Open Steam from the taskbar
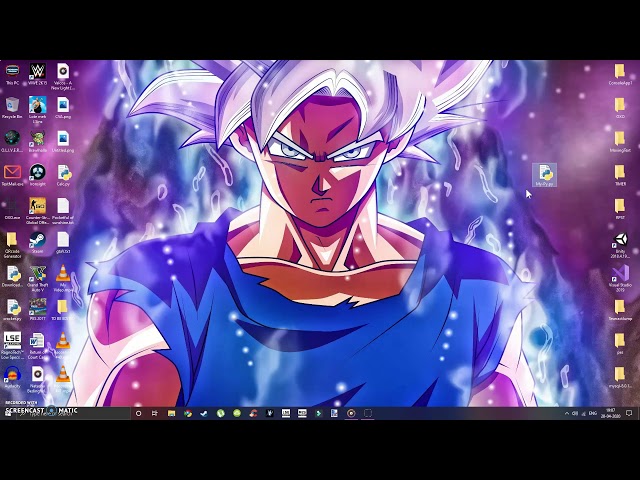 pyautogui.click(x=204, y=413)
